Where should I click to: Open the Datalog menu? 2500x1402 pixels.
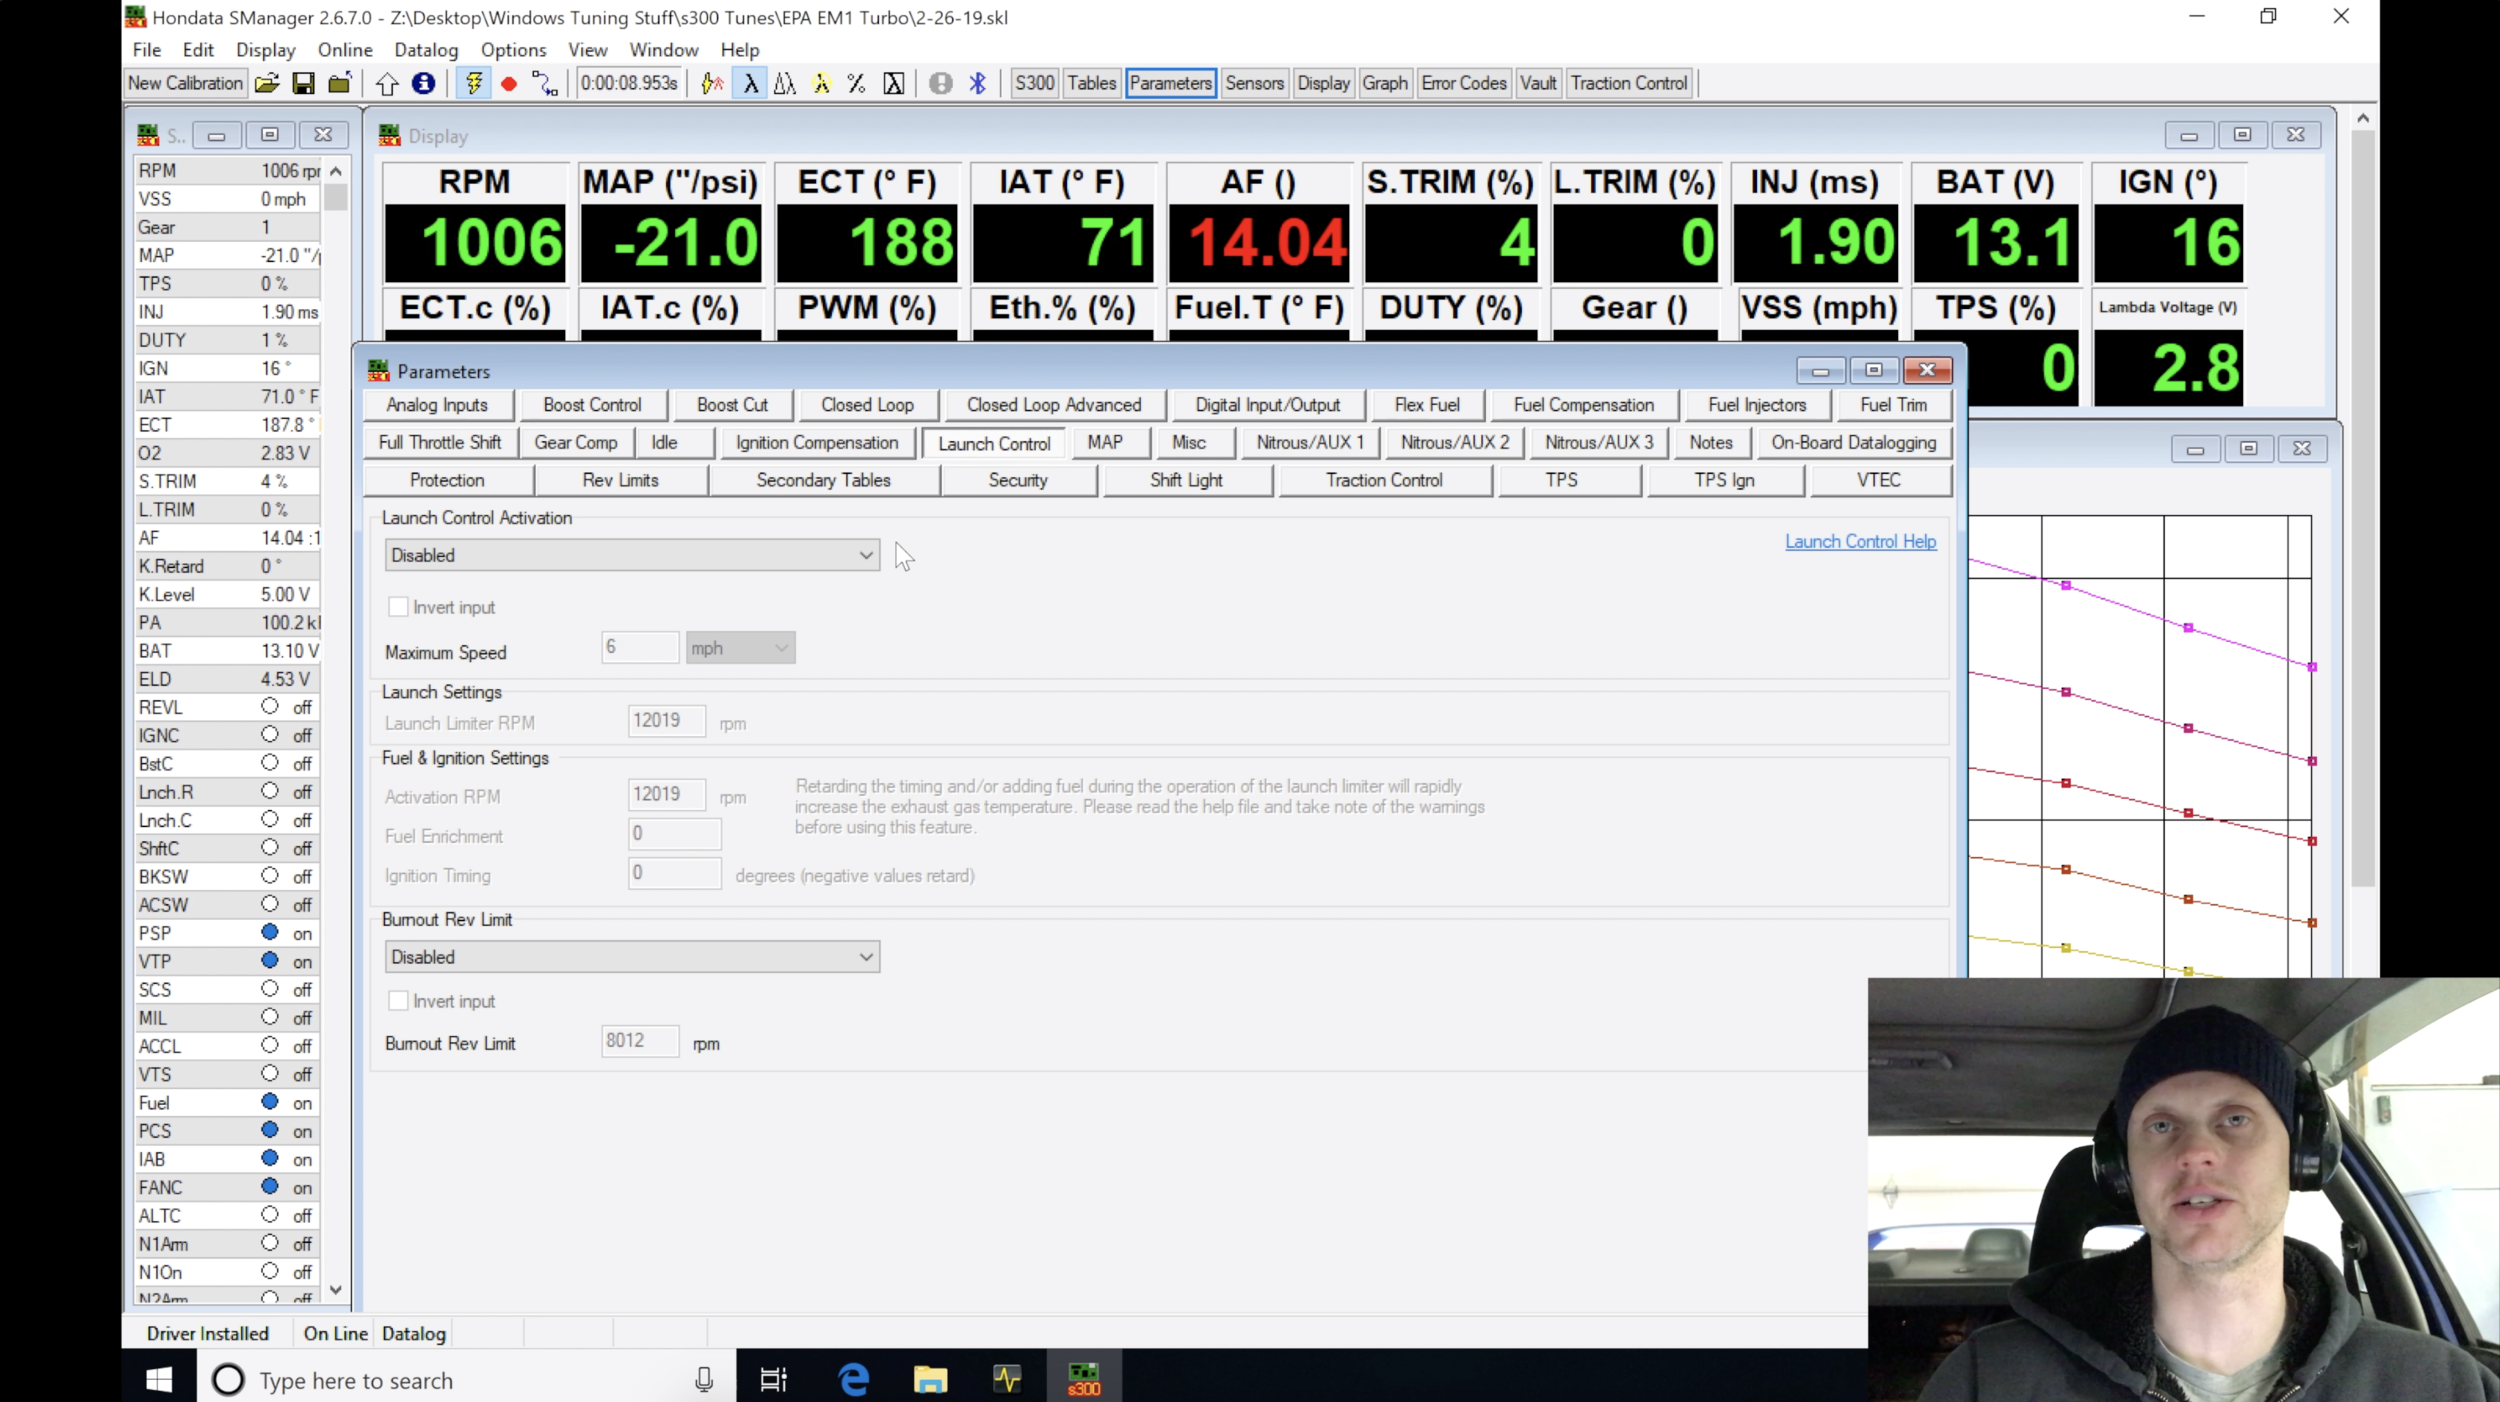pyautogui.click(x=426, y=50)
